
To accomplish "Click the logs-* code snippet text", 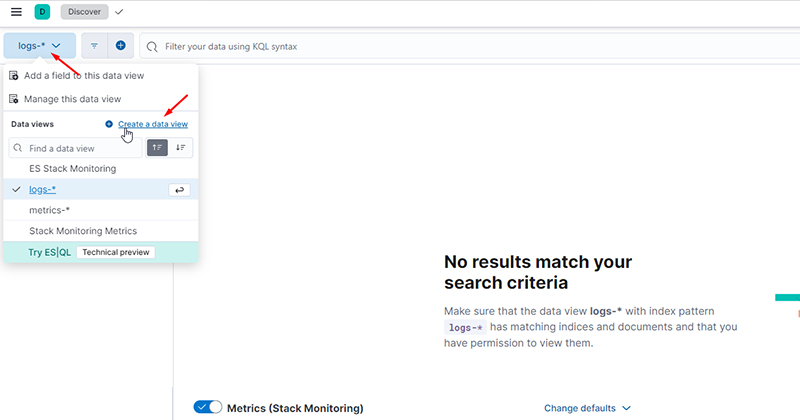I will coord(465,328).
